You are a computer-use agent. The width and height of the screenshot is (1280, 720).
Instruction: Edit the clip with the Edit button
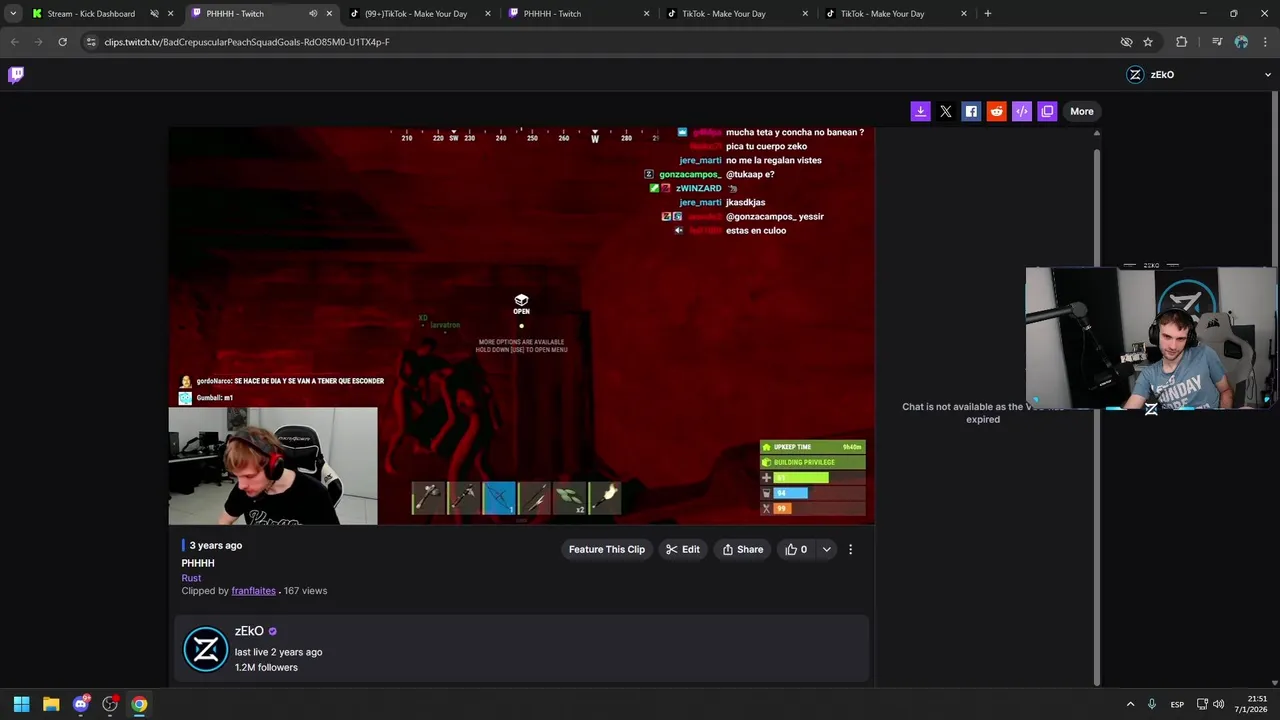[x=683, y=549]
